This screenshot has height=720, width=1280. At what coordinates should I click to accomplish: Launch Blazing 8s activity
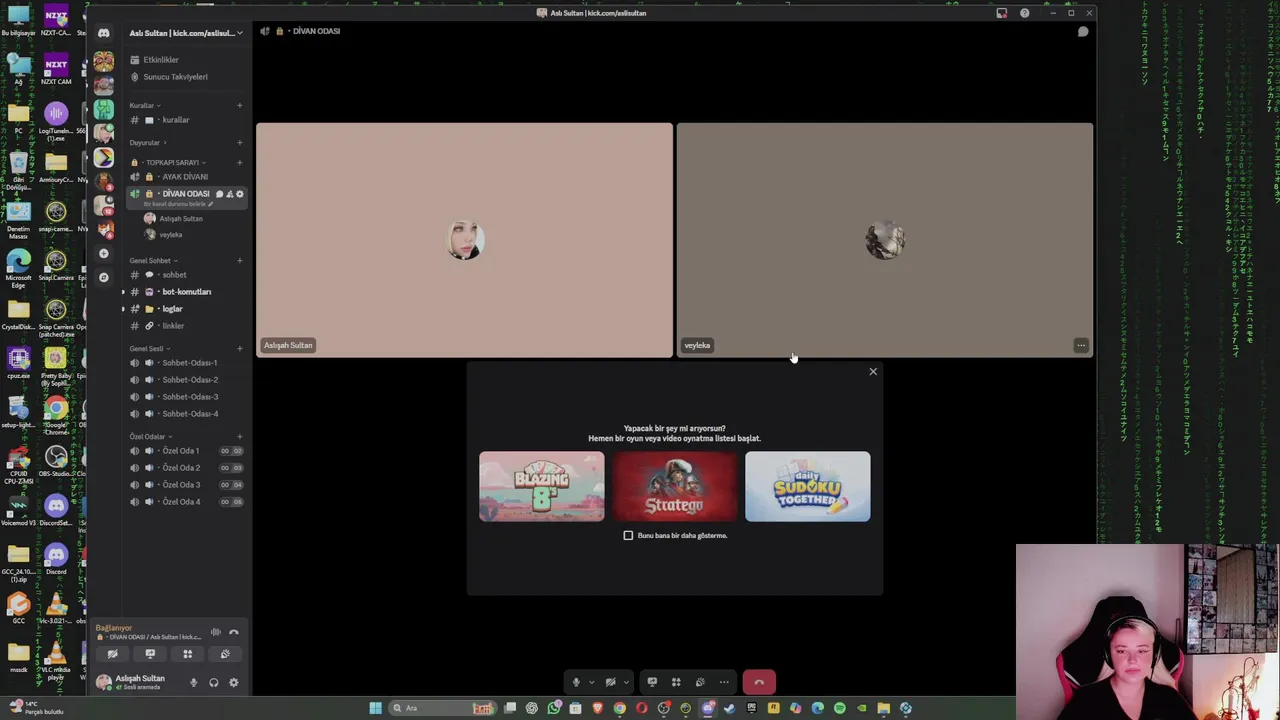click(x=541, y=486)
